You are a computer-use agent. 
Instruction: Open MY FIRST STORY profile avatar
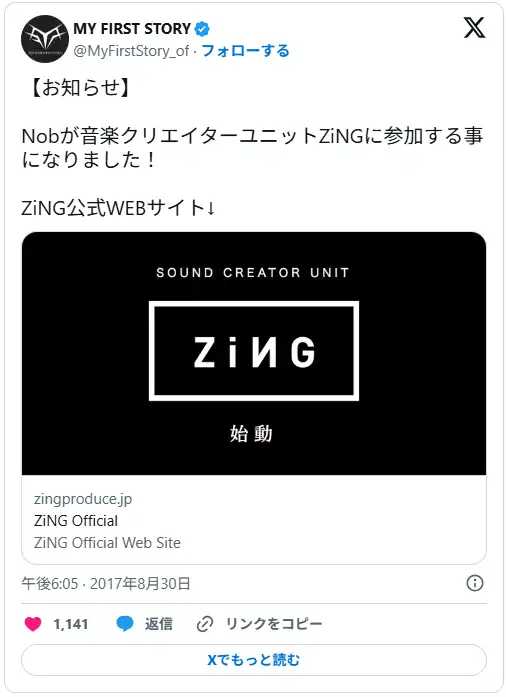pyautogui.click(x=44, y=39)
